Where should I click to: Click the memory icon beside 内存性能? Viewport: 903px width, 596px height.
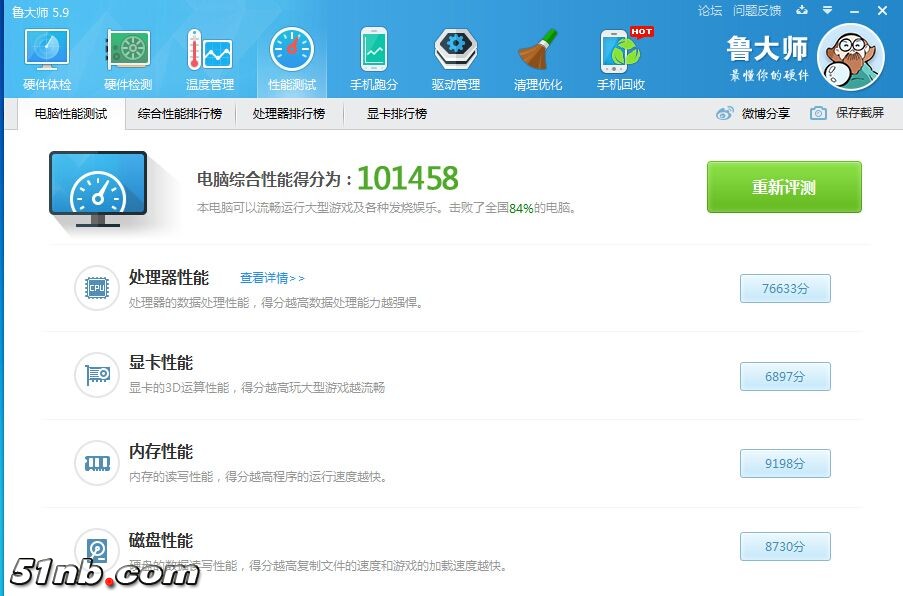97,462
